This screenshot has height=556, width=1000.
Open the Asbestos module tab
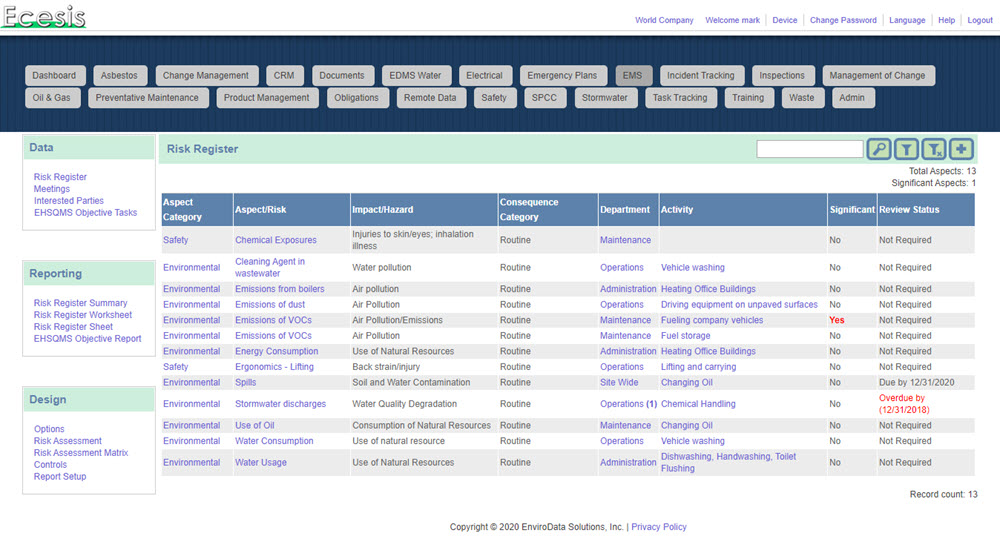tap(119, 75)
